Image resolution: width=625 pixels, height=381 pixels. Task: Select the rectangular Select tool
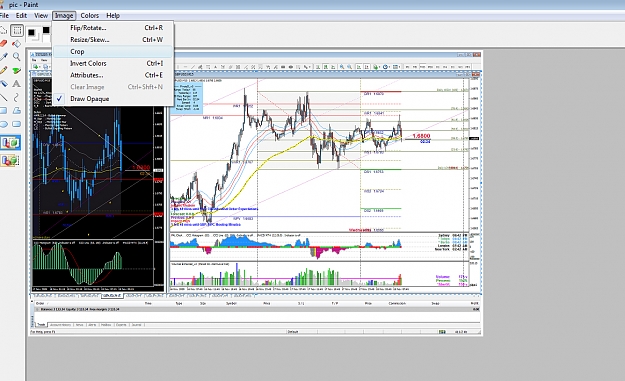coord(17,30)
